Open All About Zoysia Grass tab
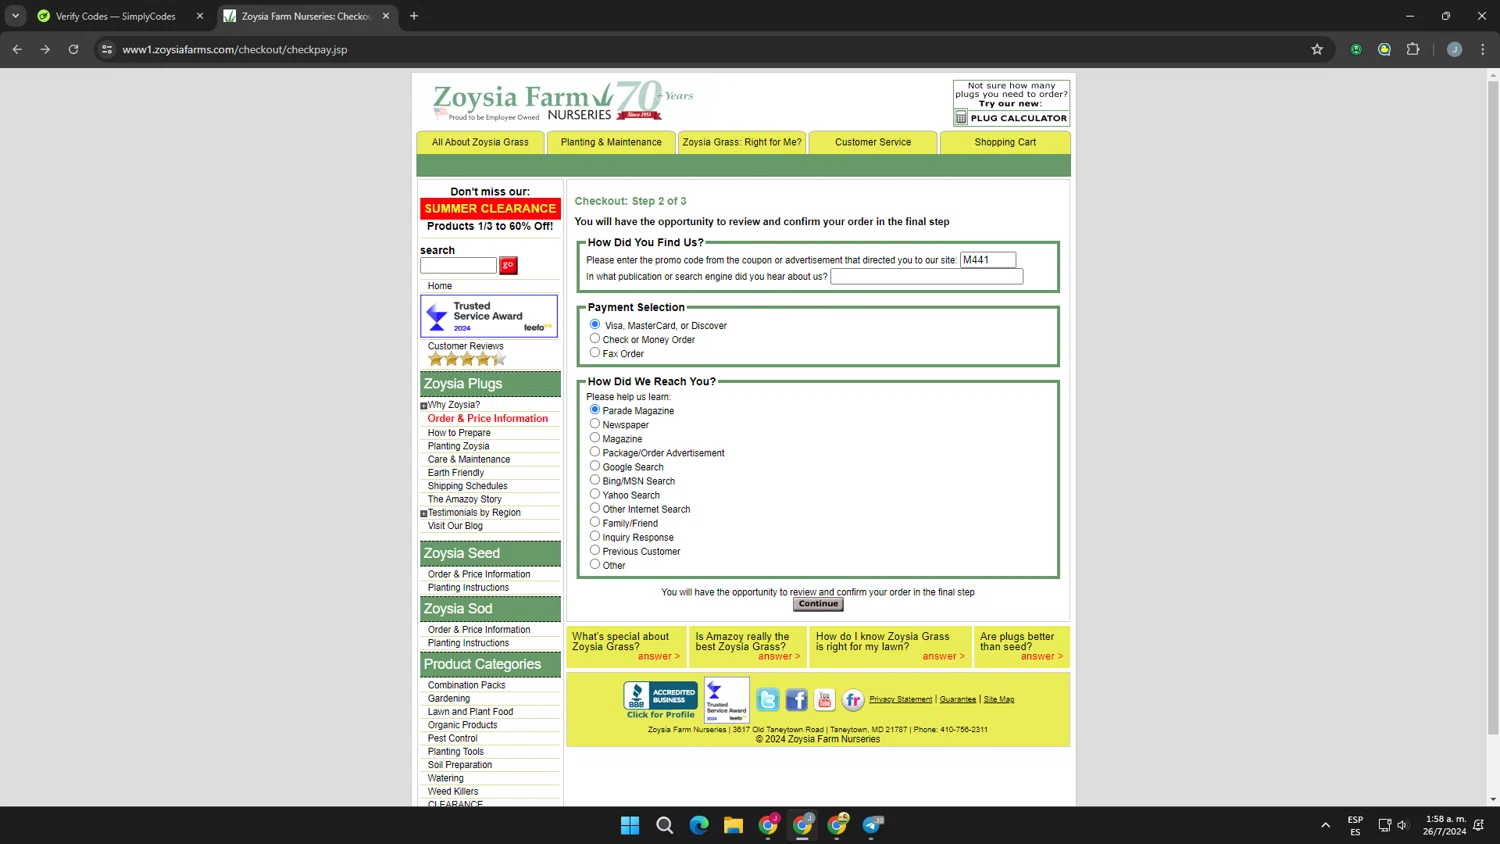Image resolution: width=1500 pixels, height=844 pixels. tap(480, 142)
